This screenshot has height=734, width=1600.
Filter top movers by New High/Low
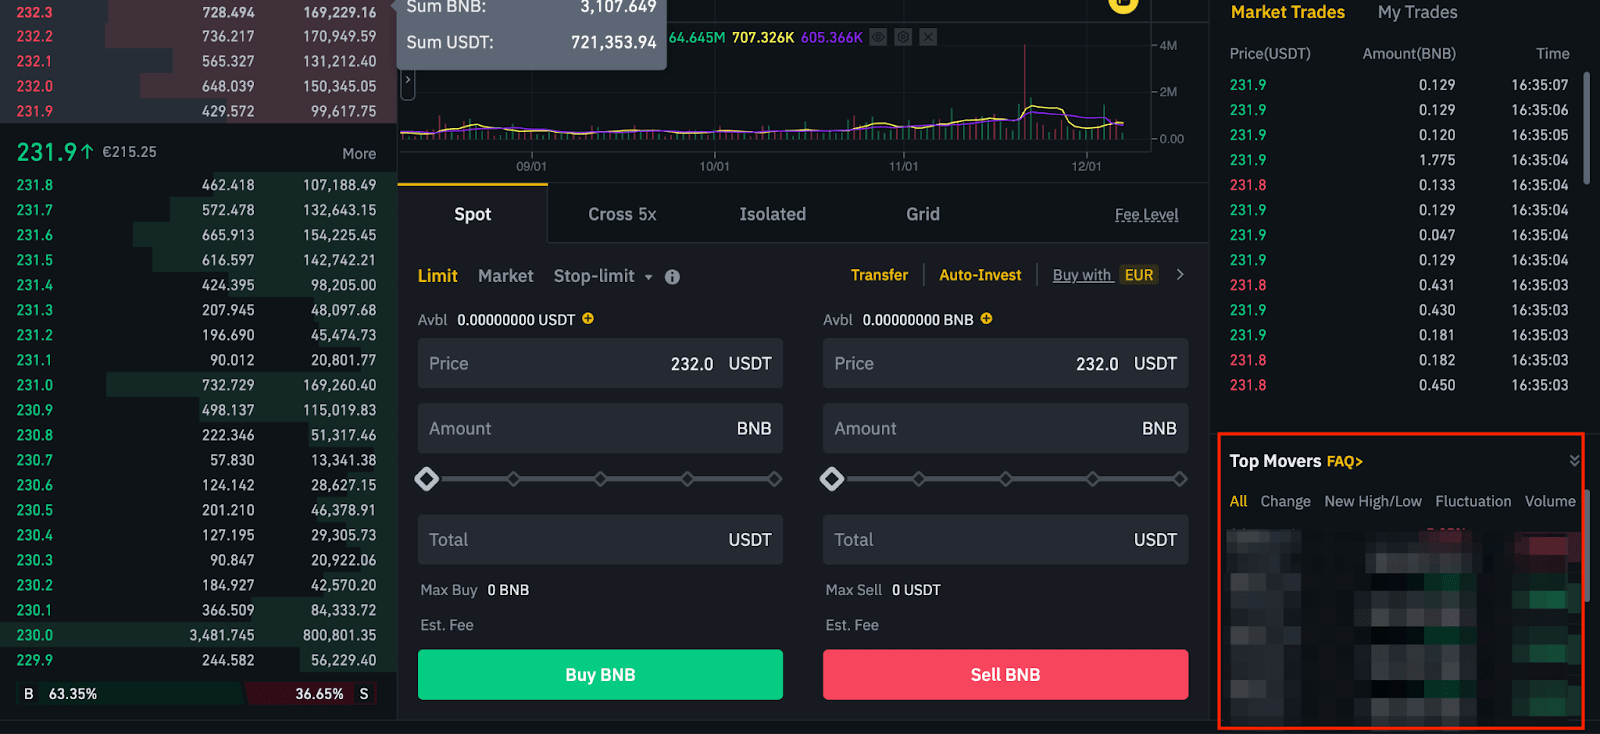coord(1373,501)
